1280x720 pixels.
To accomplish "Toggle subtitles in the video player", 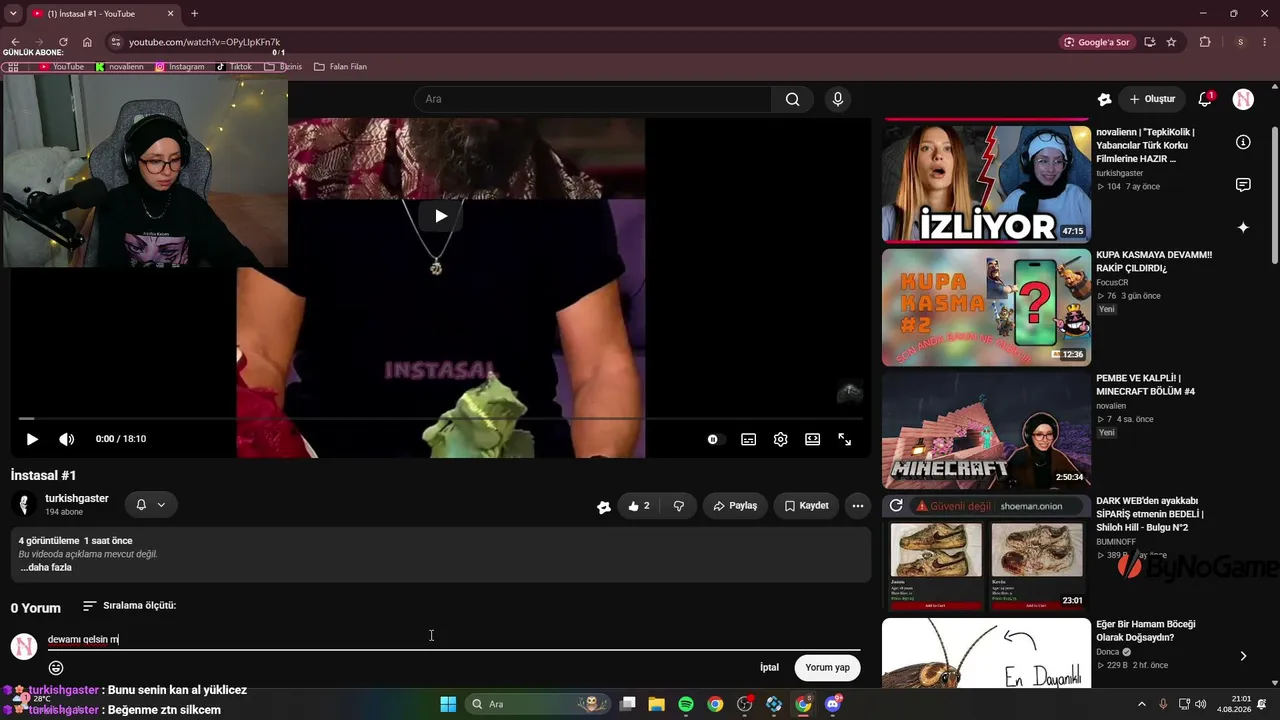I will coord(748,439).
